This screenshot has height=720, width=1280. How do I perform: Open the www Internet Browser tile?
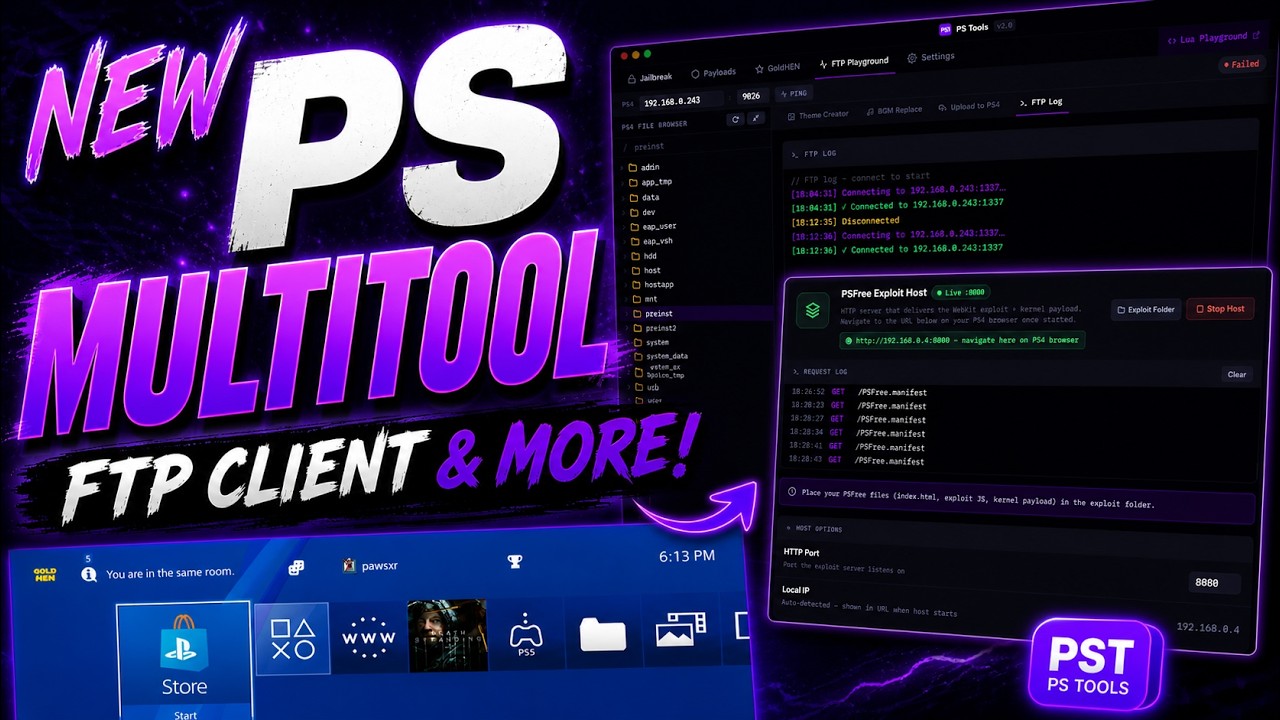[x=368, y=636]
